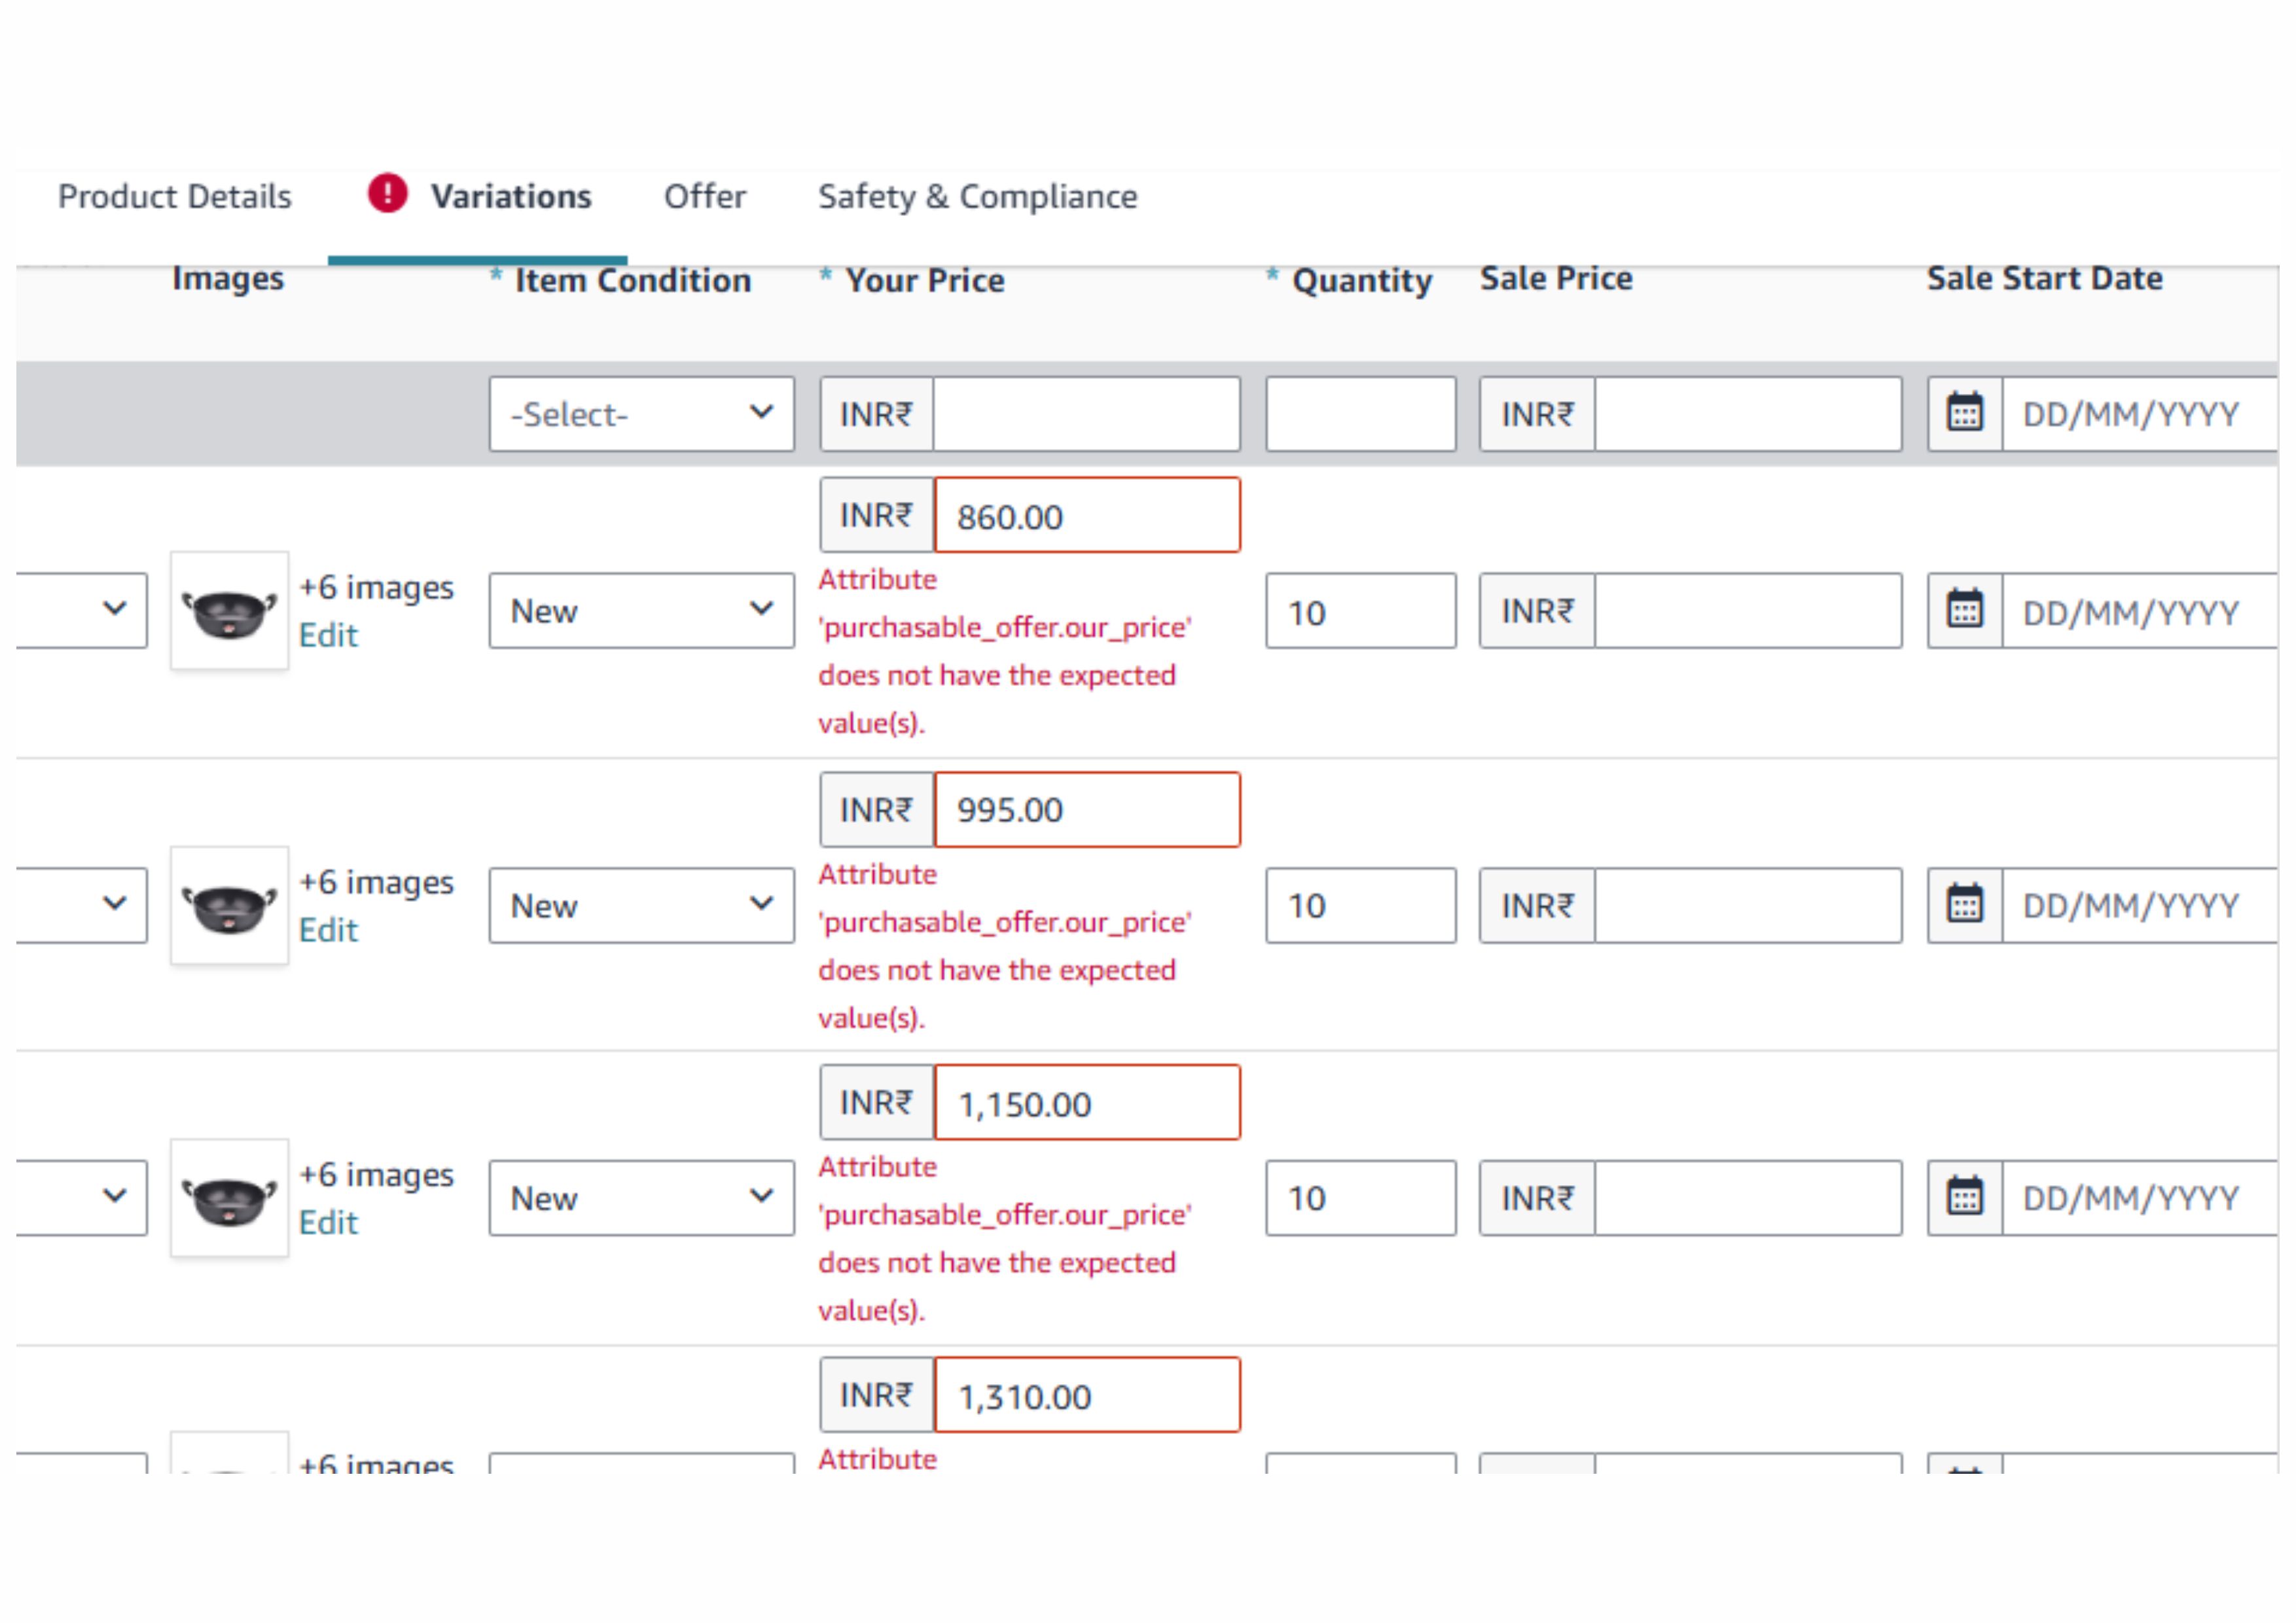Image resolution: width=2296 pixels, height=1623 pixels.
Task: Click the "+6 images" text in 1,150.00 row
Action: [x=377, y=1175]
